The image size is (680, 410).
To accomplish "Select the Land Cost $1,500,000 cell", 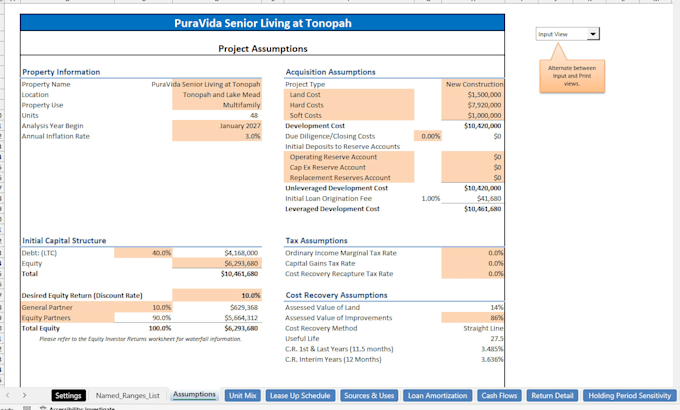I will click(x=473, y=95).
